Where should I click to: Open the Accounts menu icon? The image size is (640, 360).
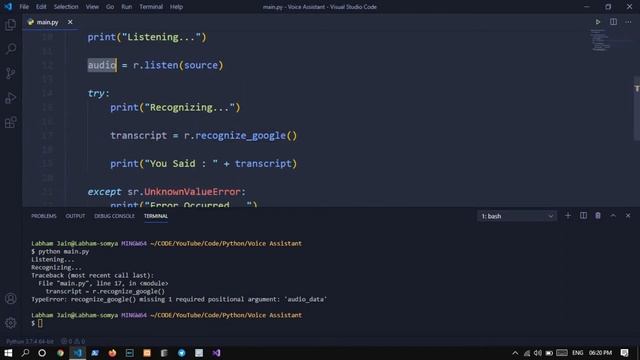click(11, 298)
